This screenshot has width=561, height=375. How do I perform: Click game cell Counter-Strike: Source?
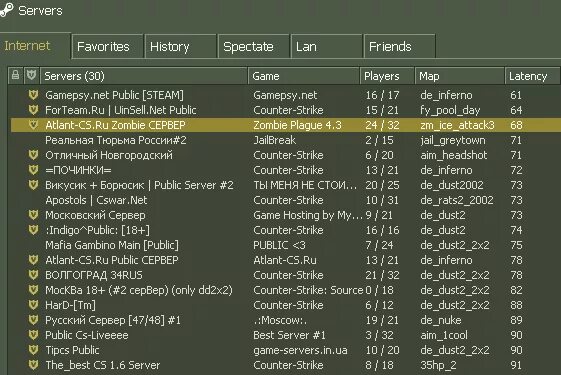click(308, 291)
